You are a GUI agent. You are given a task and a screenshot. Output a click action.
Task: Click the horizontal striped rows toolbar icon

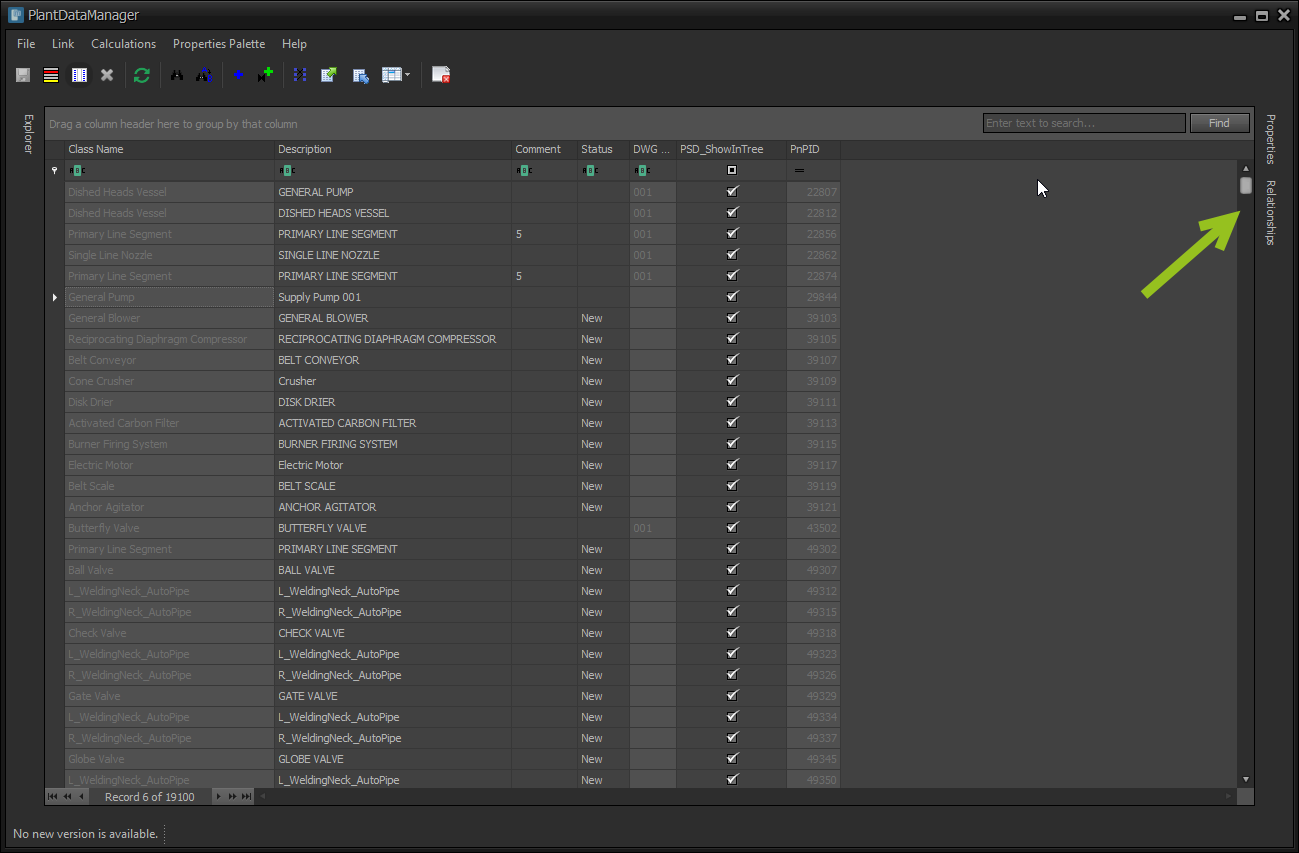(x=51, y=75)
